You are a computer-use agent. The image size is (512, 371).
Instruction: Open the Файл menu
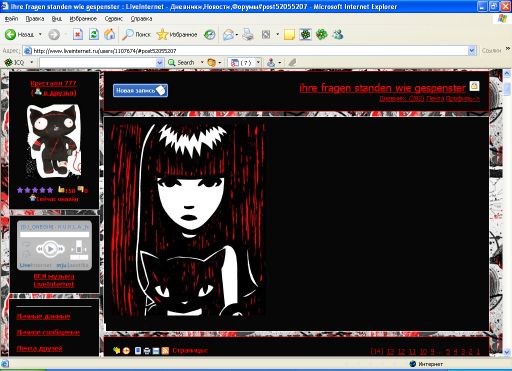pyautogui.click(x=11, y=19)
